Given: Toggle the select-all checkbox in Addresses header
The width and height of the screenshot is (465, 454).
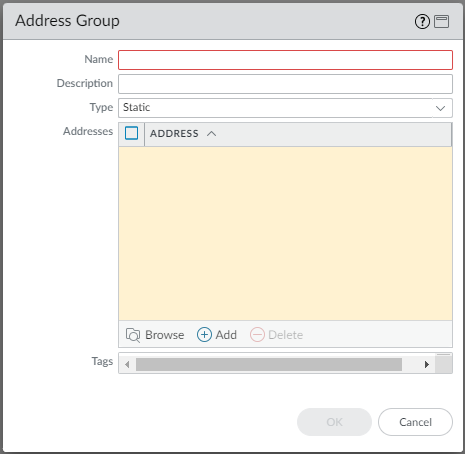Looking at the screenshot, I should (x=131, y=133).
